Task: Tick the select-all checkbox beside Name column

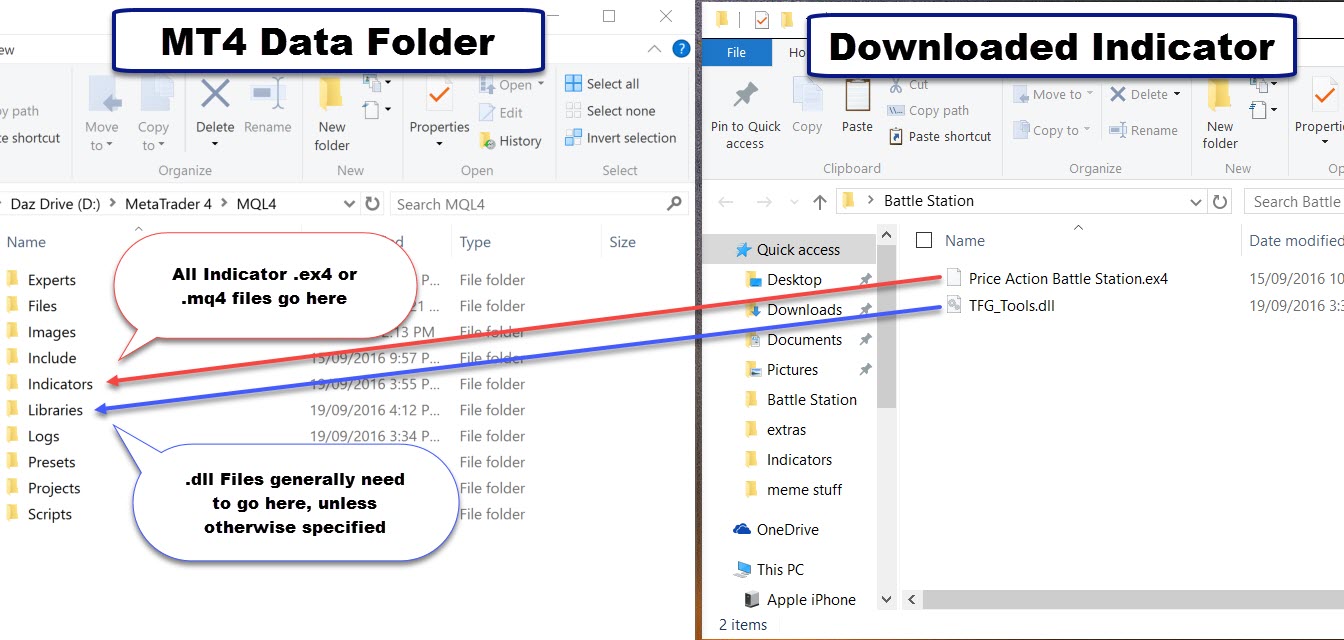Action: 924,240
